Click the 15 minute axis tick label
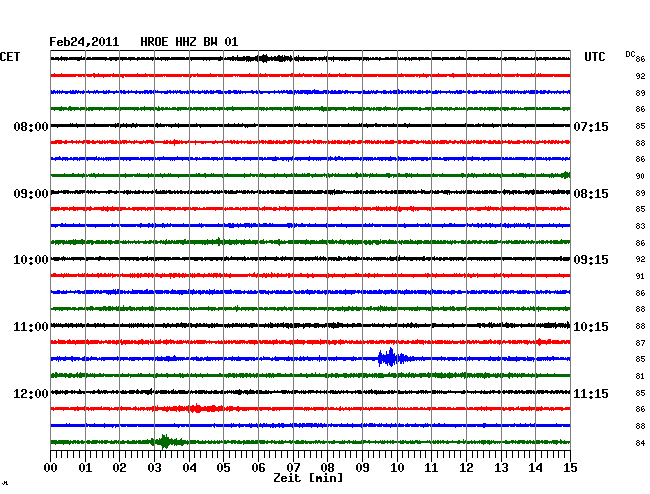 tap(570, 468)
